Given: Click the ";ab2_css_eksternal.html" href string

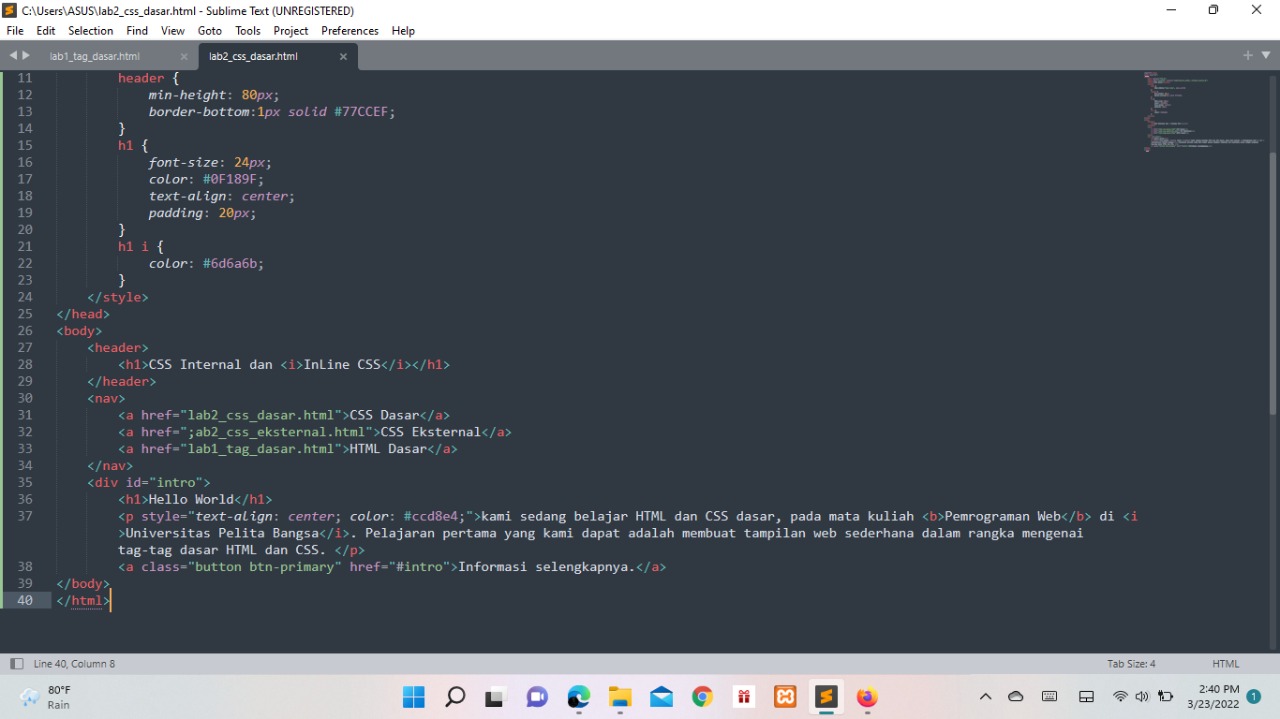Looking at the screenshot, I should click(x=276, y=432).
